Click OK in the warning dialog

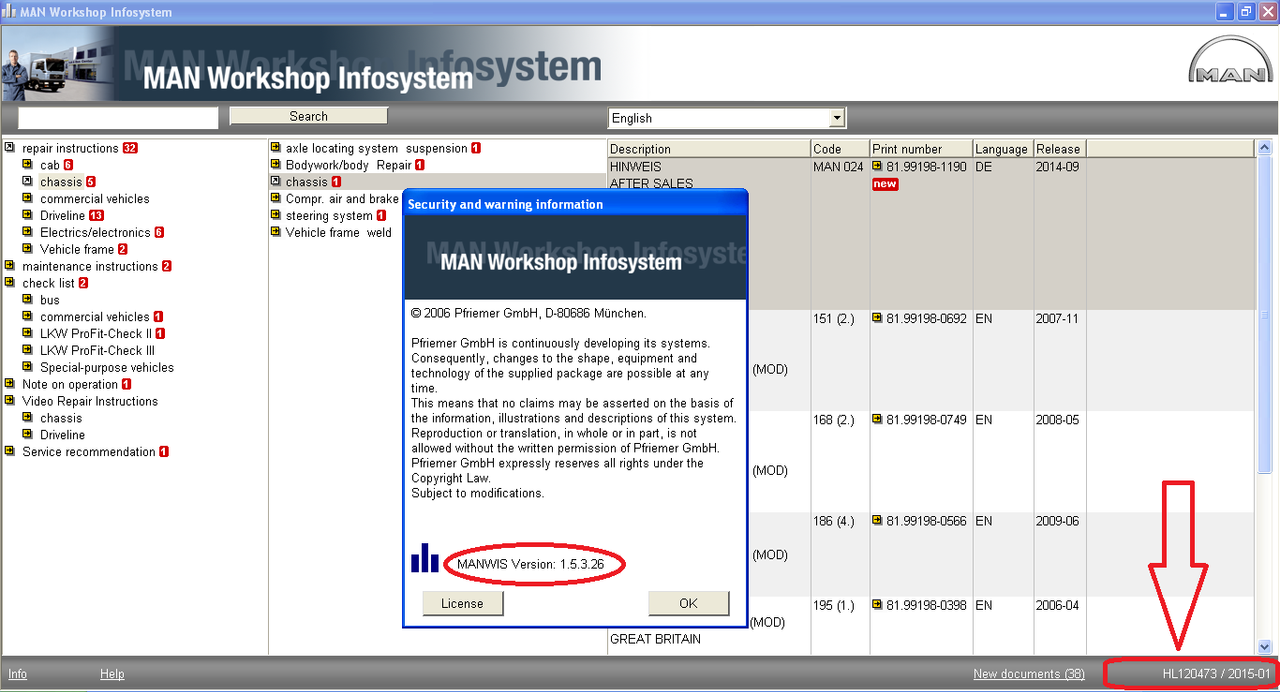click(688, 603)
